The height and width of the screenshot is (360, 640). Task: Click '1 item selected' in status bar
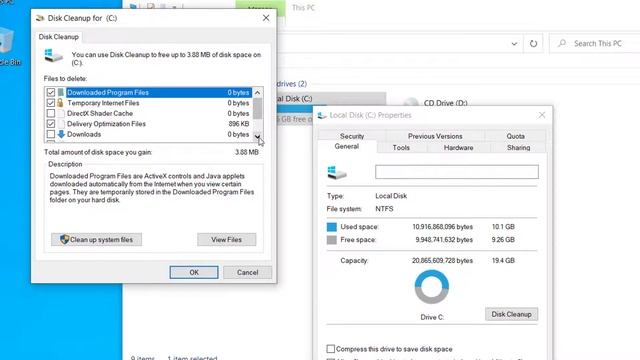click(192, 358)
